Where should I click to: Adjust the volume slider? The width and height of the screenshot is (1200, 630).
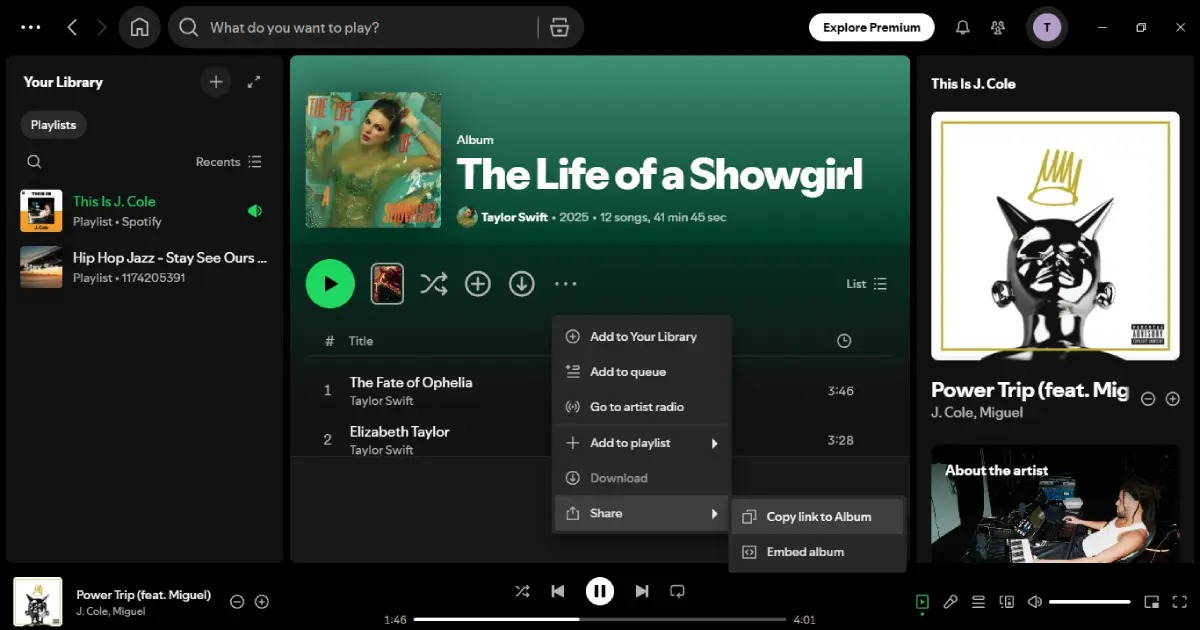pos(1090,602)
